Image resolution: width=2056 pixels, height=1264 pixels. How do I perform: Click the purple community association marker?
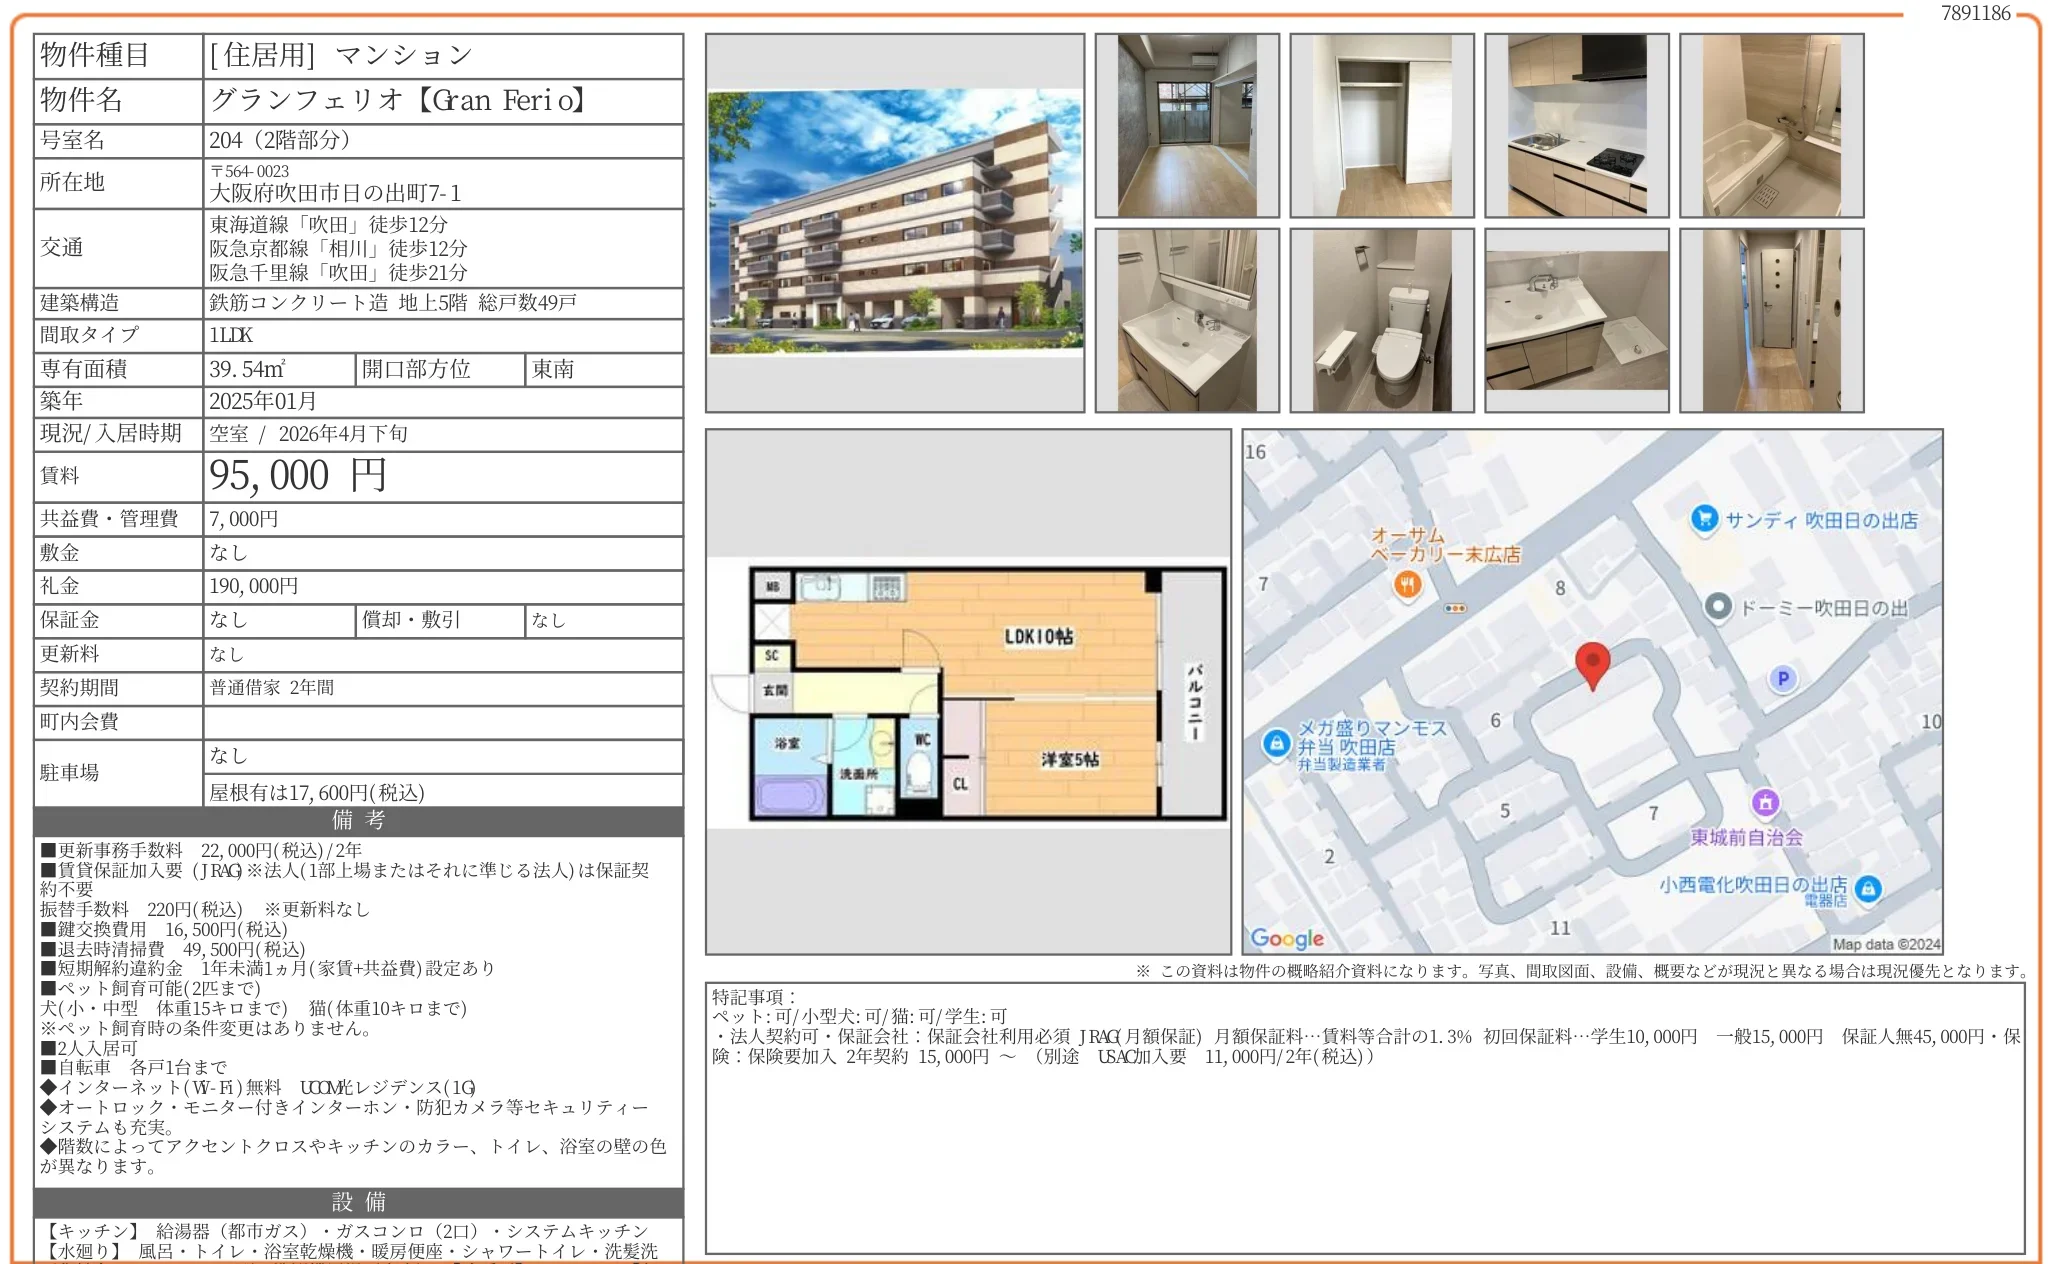(1765, 802)
